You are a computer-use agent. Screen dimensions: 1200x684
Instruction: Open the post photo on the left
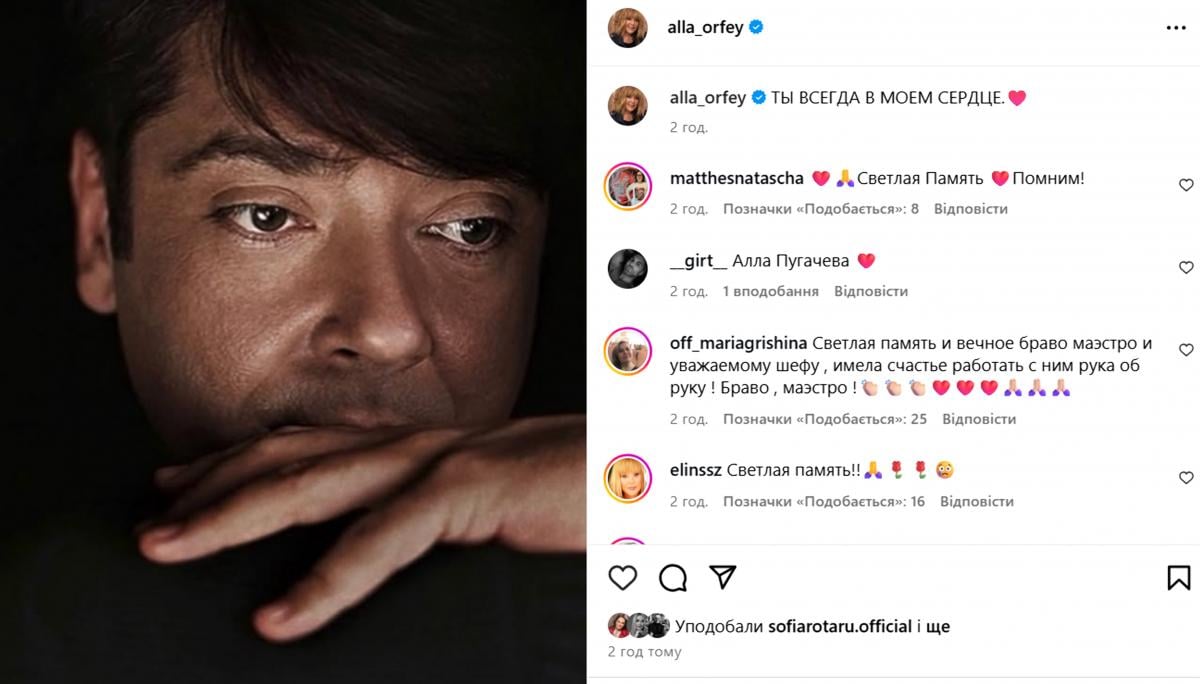(293, 342)
